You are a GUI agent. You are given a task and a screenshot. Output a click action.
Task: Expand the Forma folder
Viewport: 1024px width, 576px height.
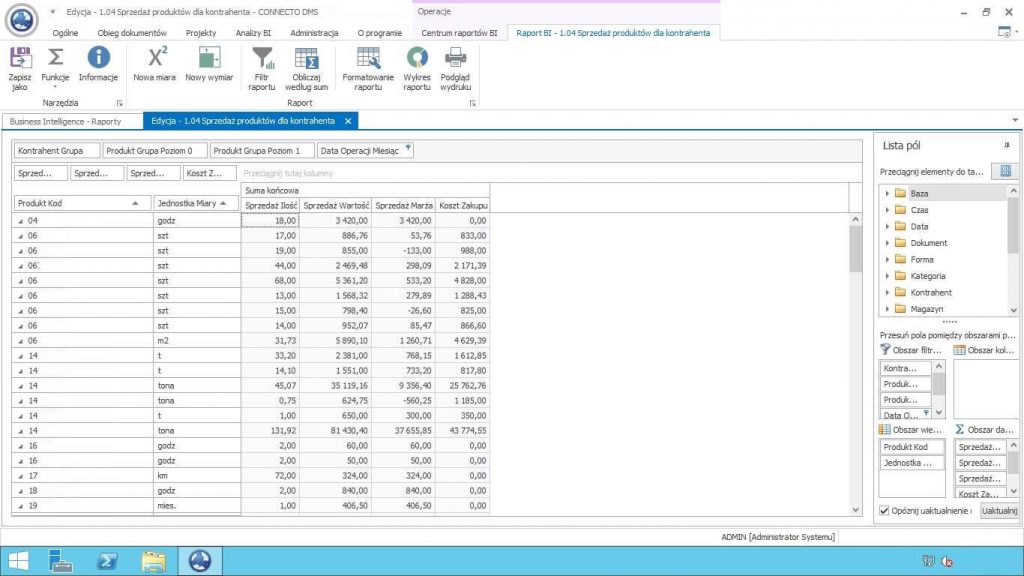point(887,259)
